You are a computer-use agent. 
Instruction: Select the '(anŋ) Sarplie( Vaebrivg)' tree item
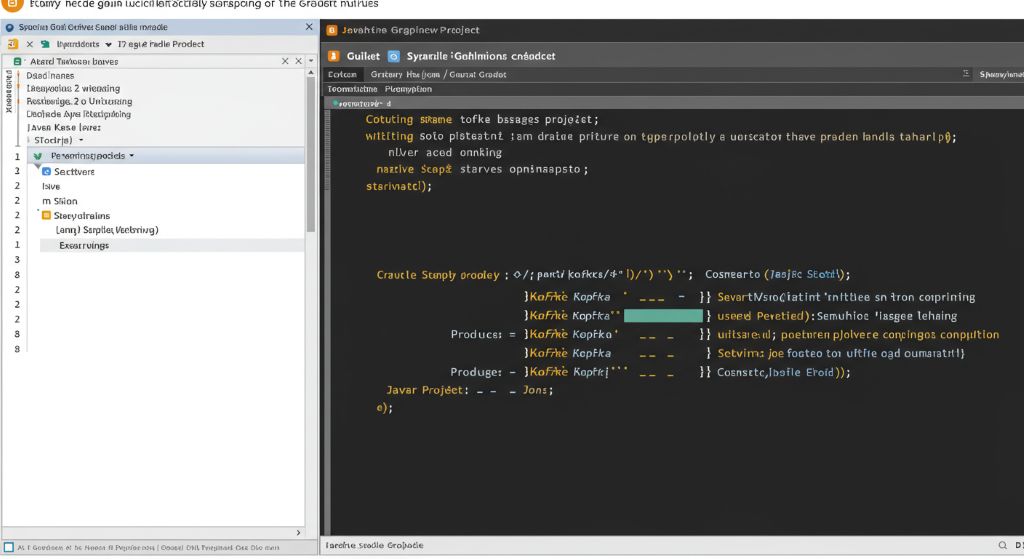(x=107, y=230)
